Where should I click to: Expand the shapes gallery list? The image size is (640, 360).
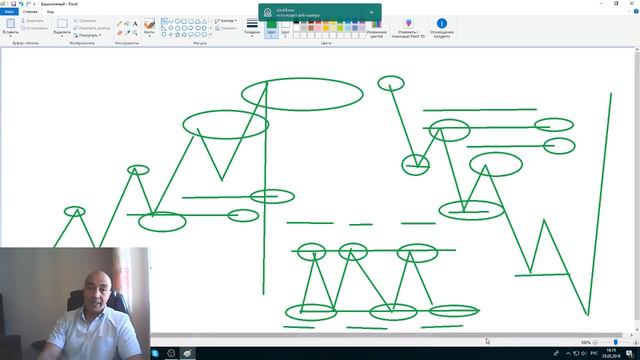[x=211, y=35]
